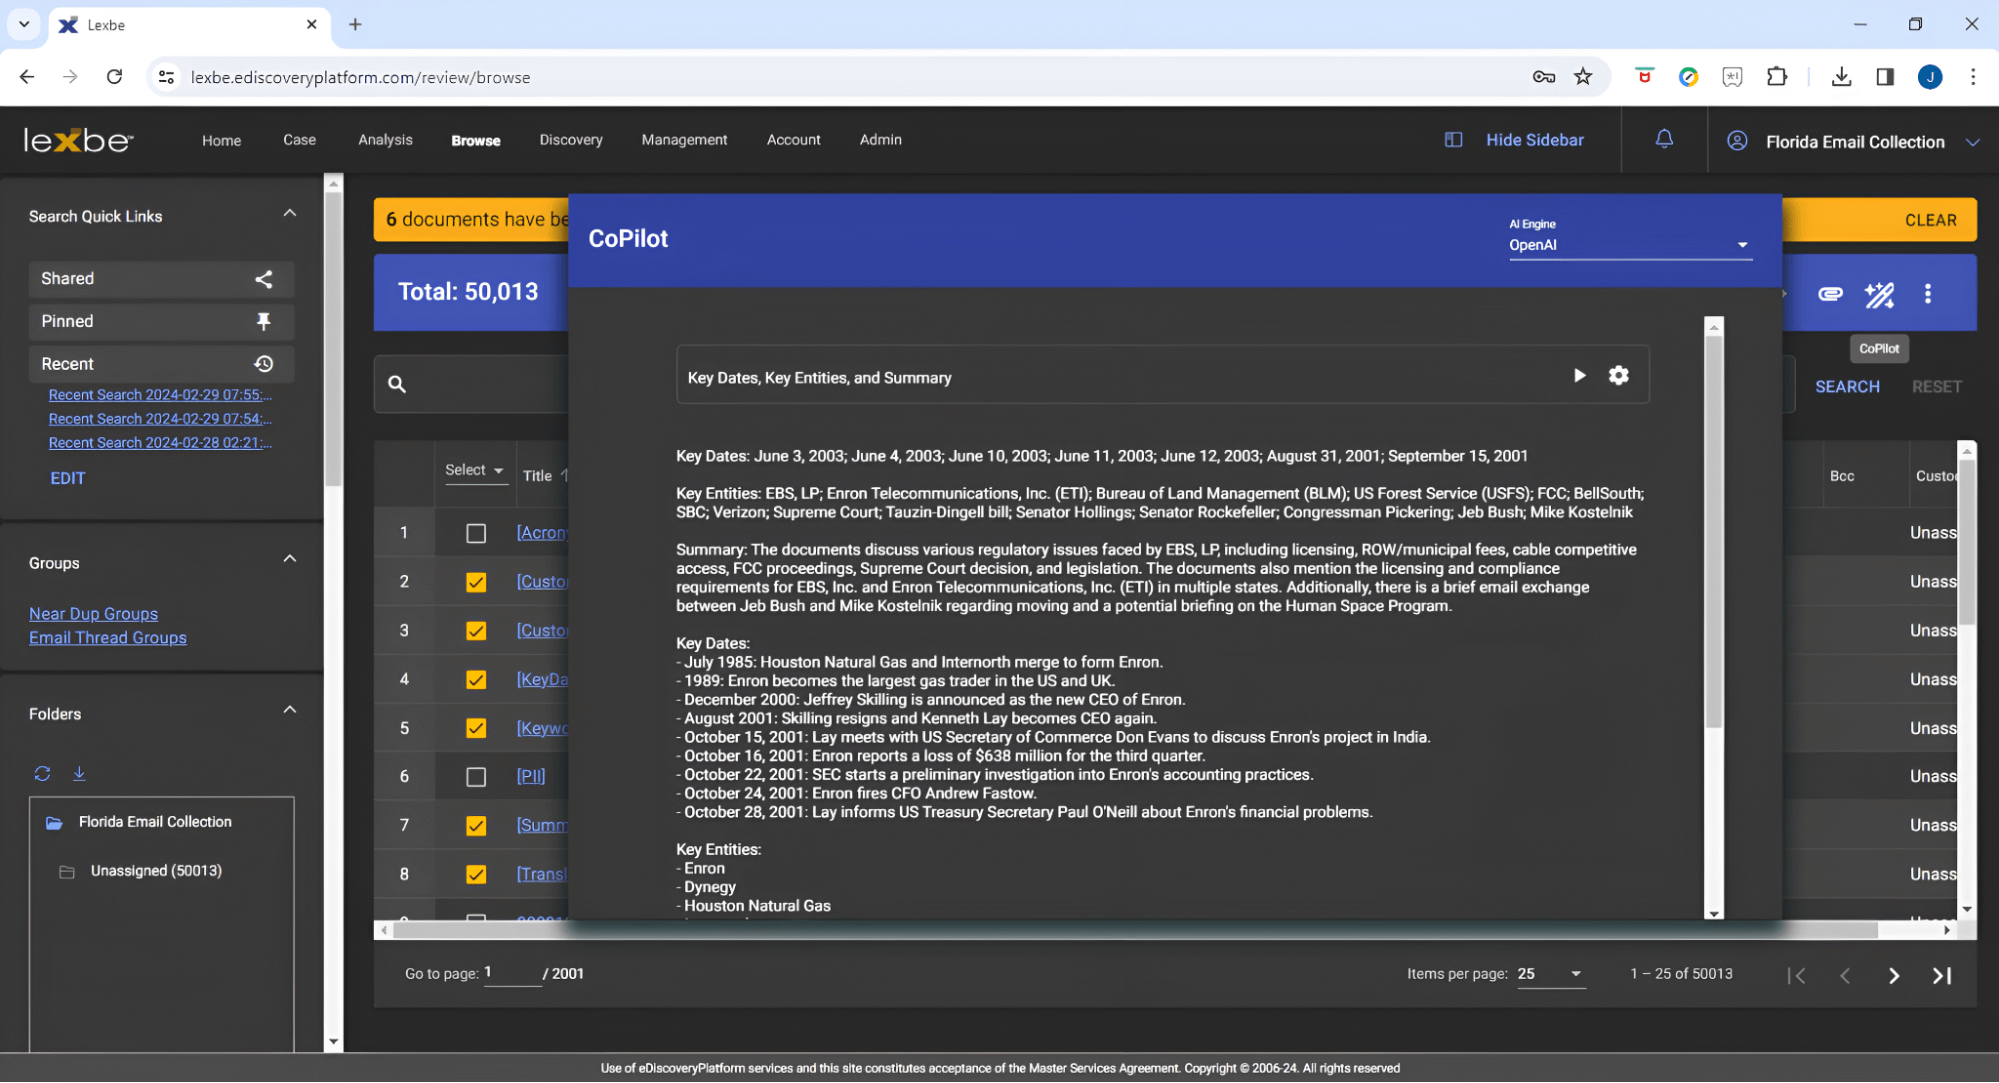1999x1083 pixels.
Task: Uncheck the checkbox for row 2
Action: click(x=476, y=583)
